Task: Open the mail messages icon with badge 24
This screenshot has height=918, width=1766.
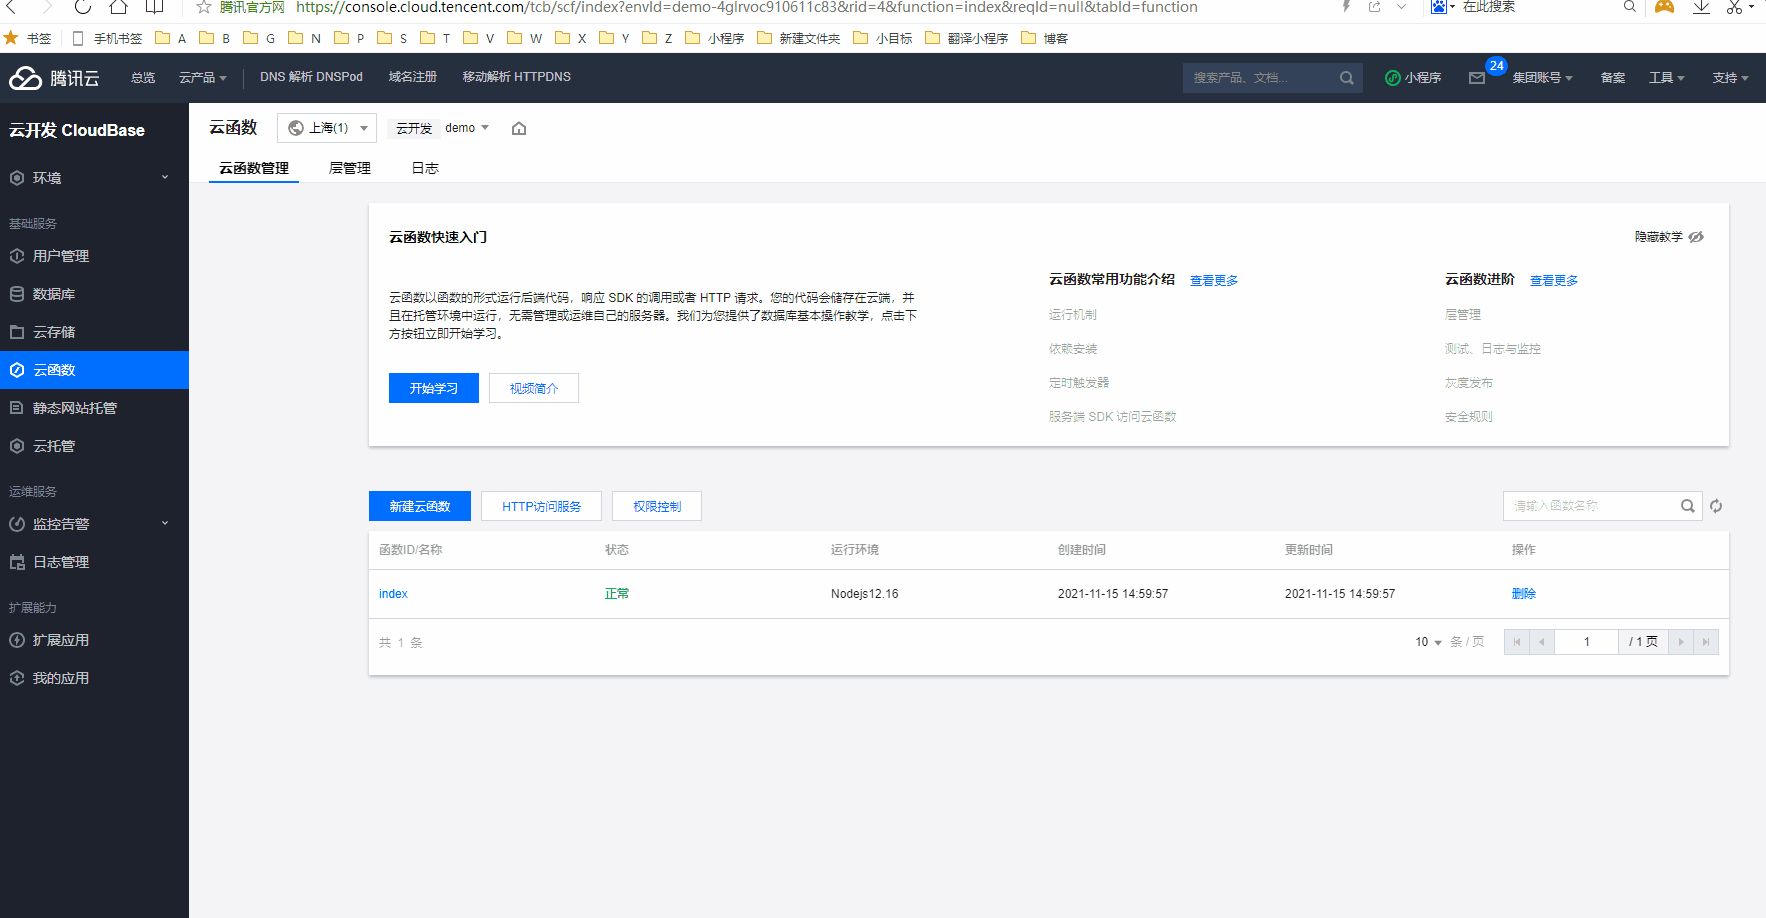Action: [x=1477, y=78]
